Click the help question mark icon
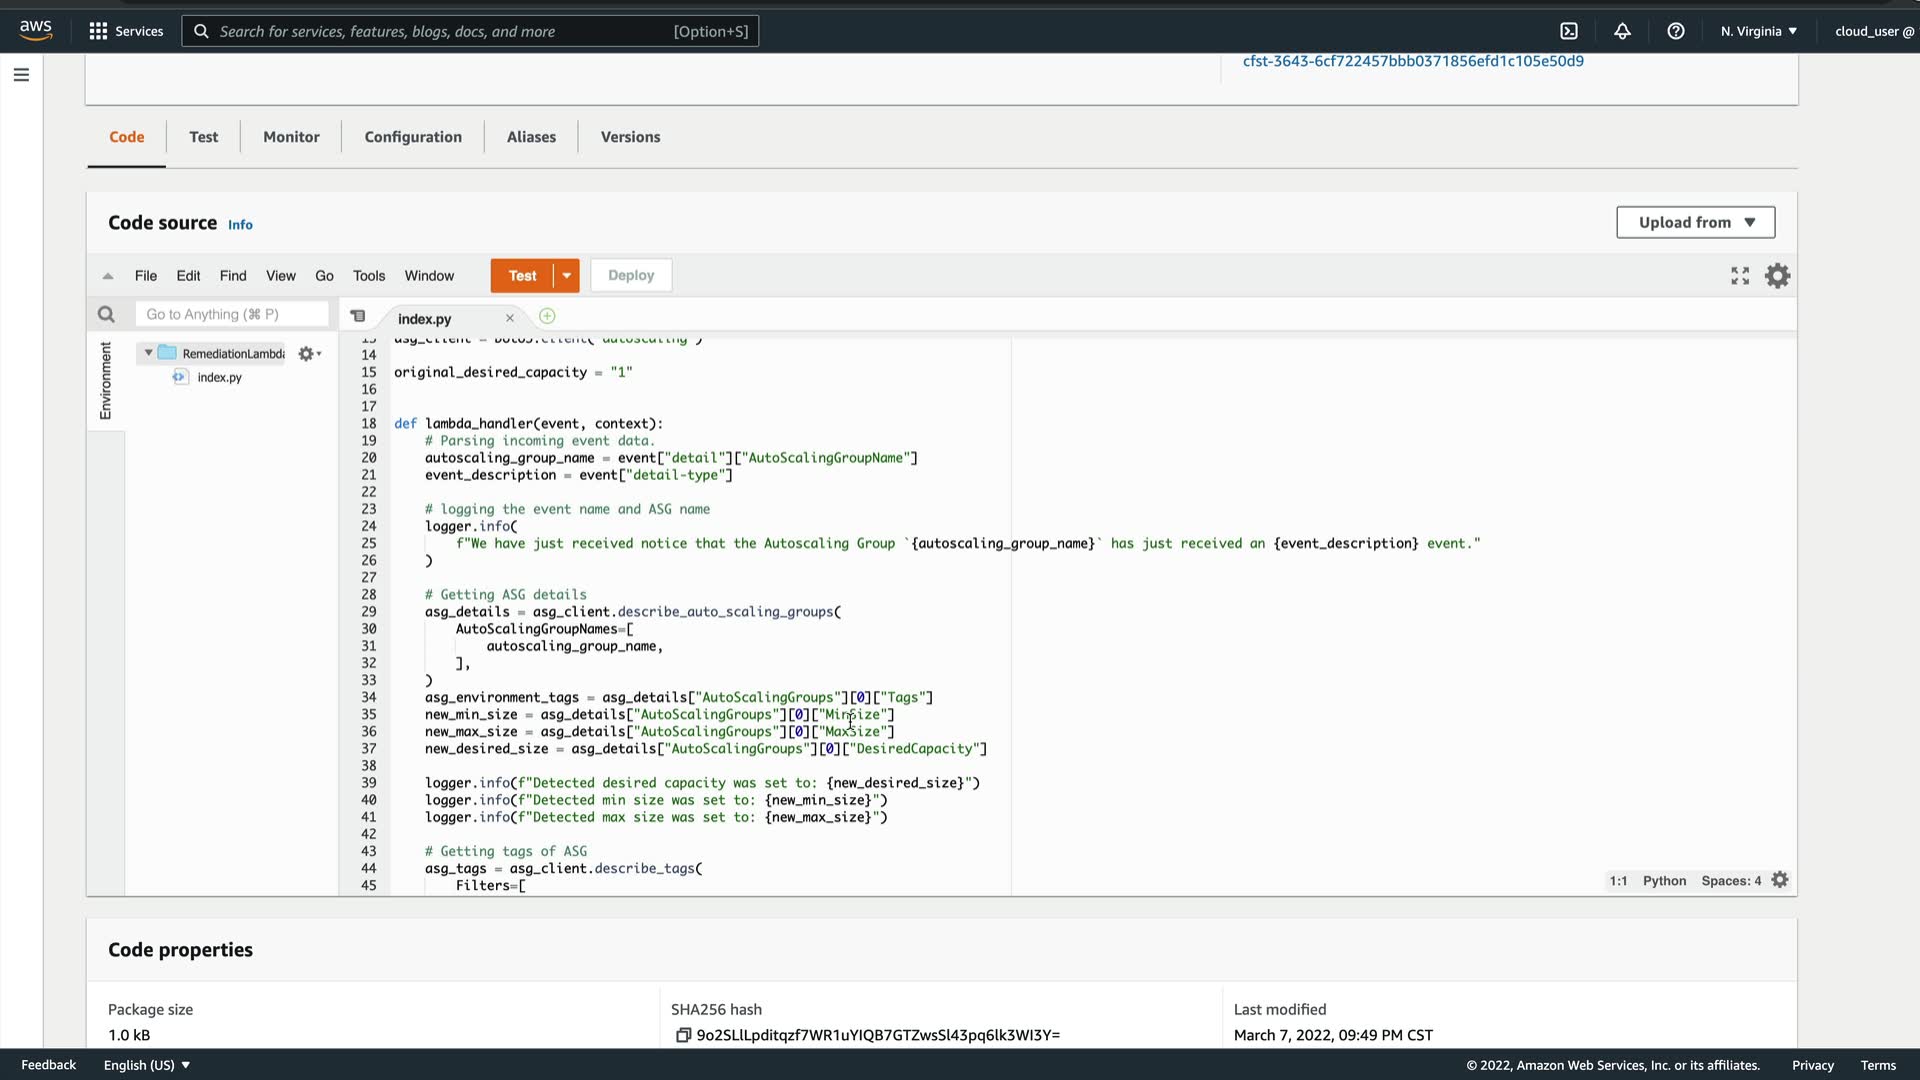This screenshot has height=1080, width=1920. [x=1676, y=31]
